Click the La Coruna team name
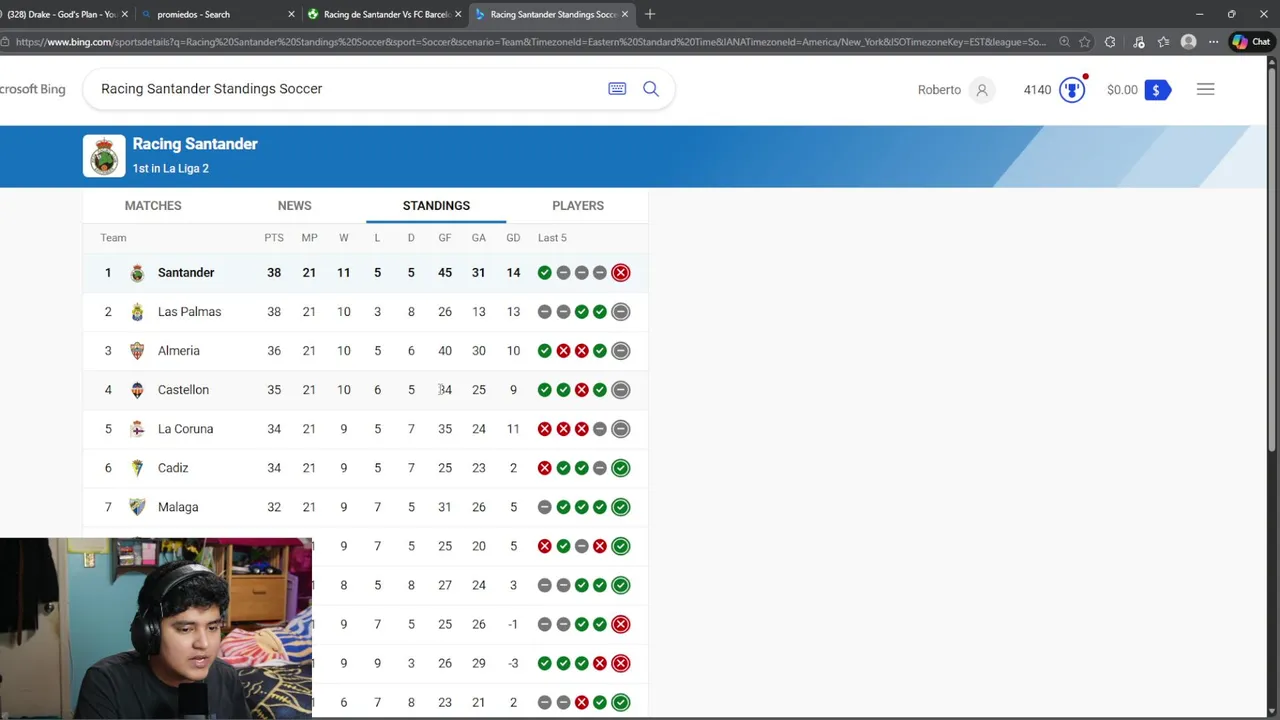1280x720 pixels. pyautogui.click(x=185, y=429)
